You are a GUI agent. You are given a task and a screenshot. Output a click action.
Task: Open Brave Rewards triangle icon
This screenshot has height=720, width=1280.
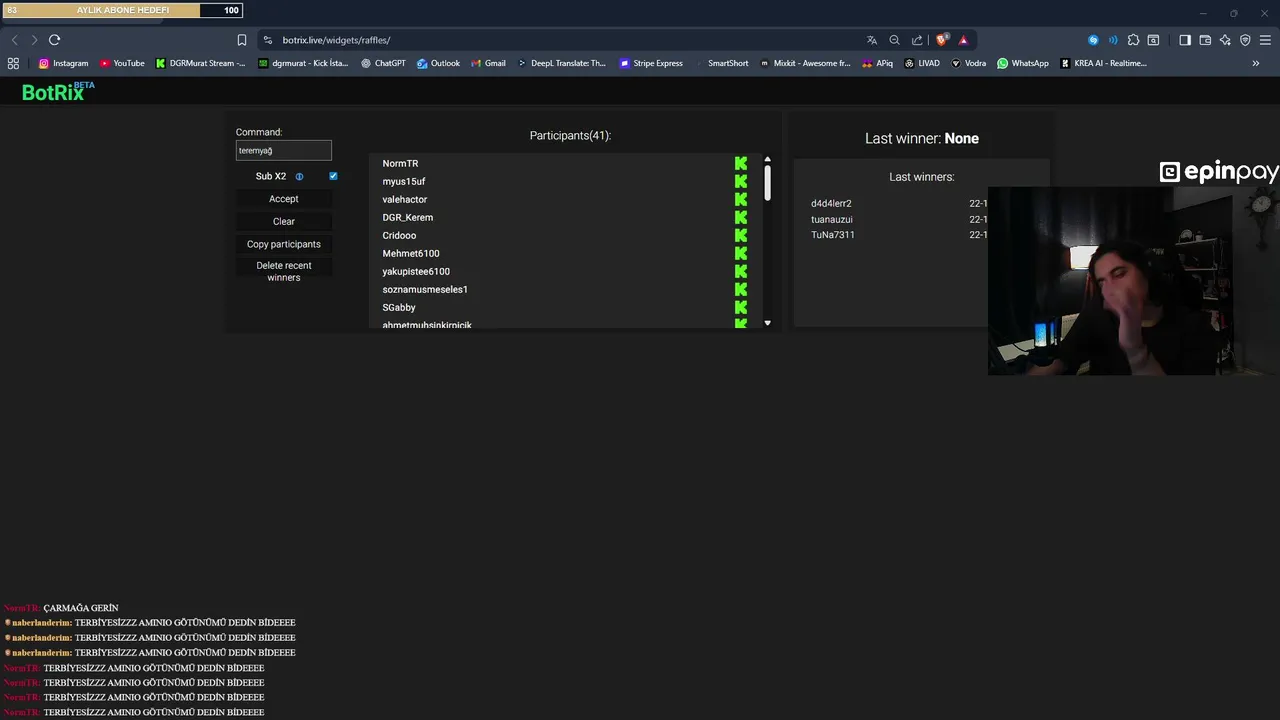pos(963,40)
